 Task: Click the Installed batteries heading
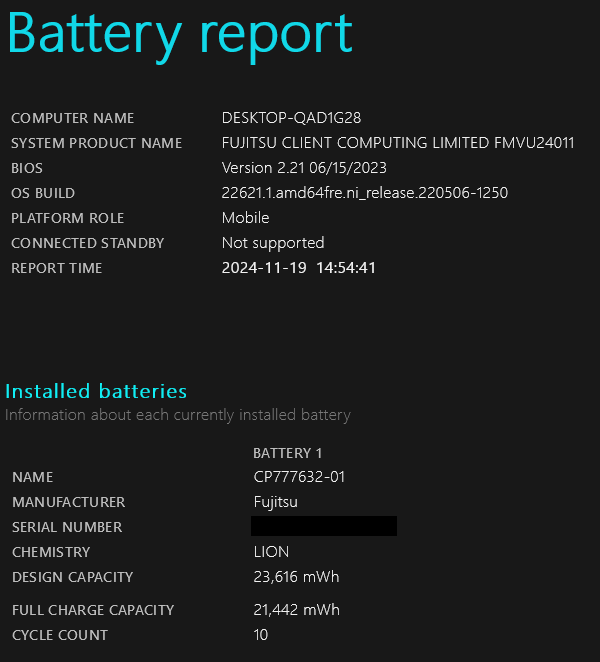96,391
